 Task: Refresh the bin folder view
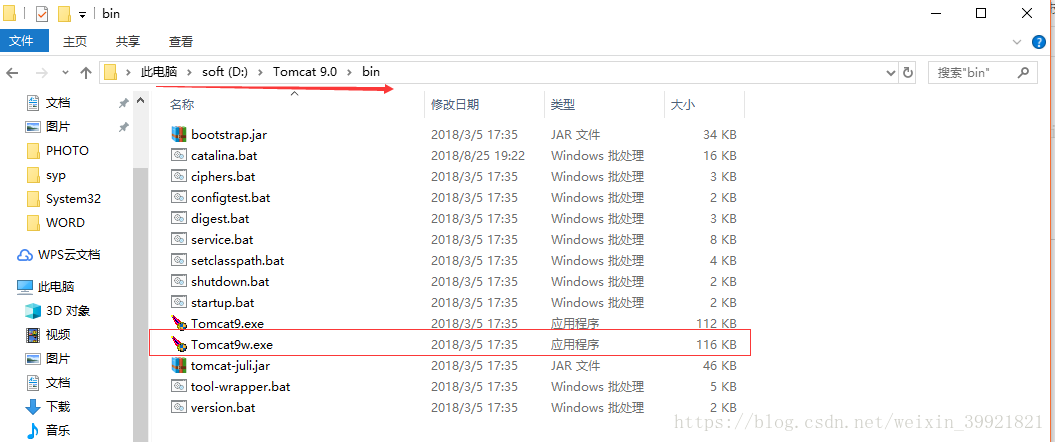(908, 73)
